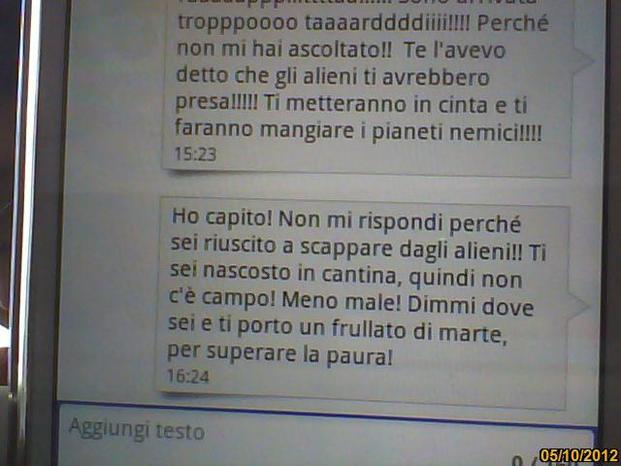Select the message bubble sent at 16:24
This screenshot has height=466, width=621.
362,303
